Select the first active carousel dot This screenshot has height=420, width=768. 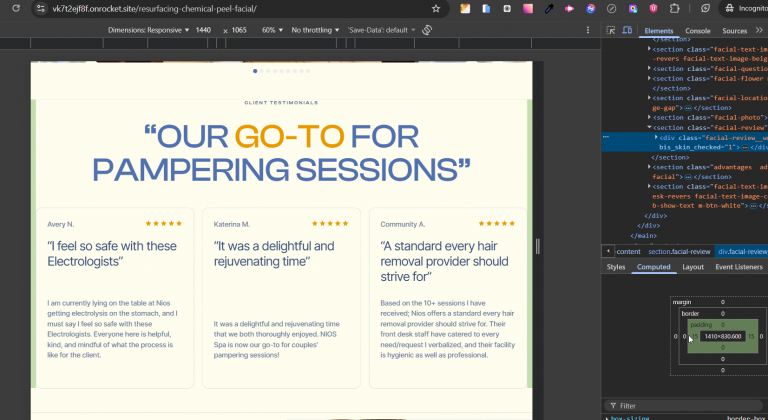(255, 71)
